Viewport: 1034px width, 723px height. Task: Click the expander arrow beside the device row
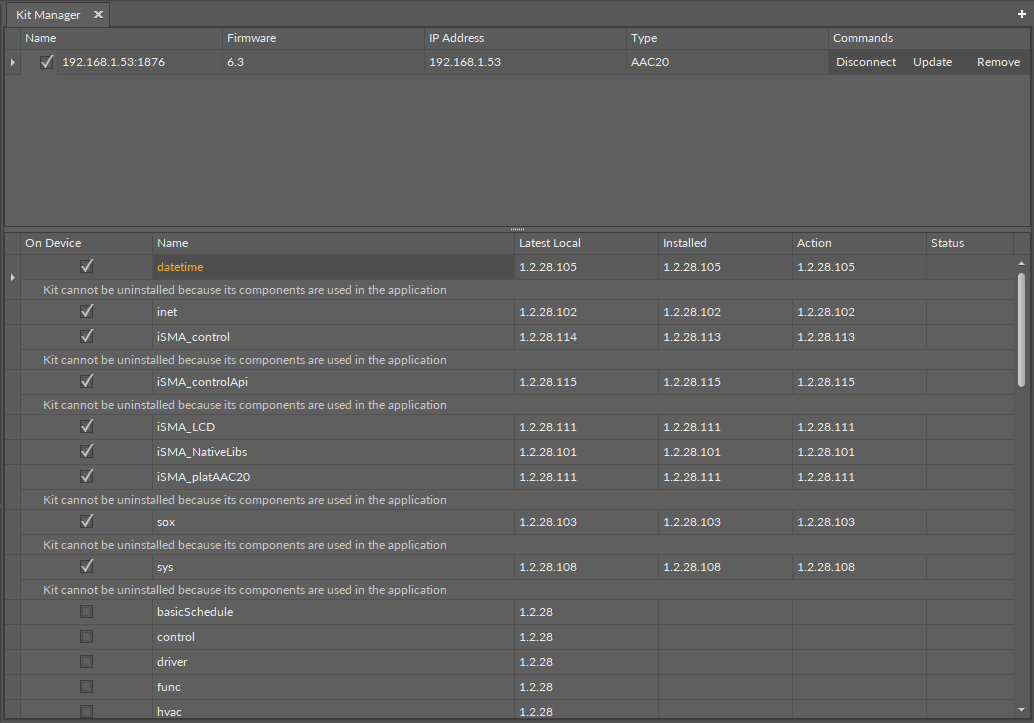(11, 61)
